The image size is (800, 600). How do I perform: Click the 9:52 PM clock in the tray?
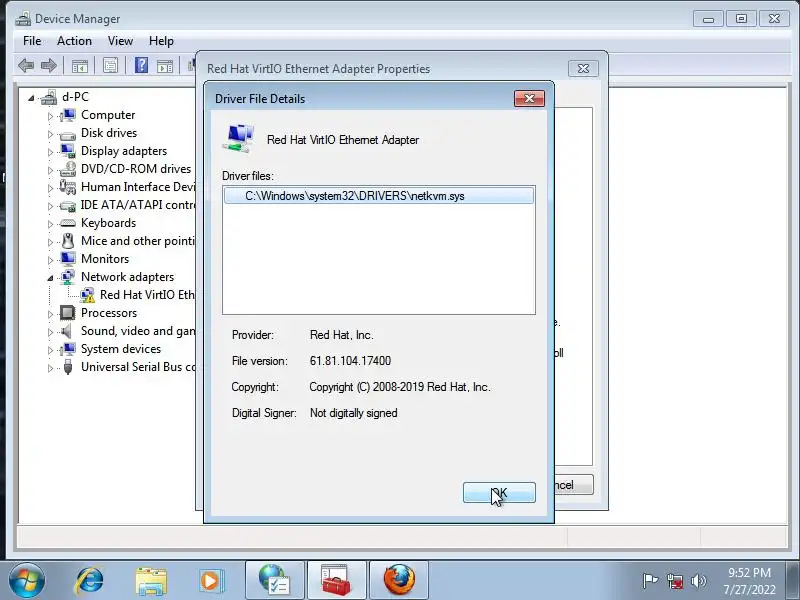pyautogui.click(x=749, y=572)
